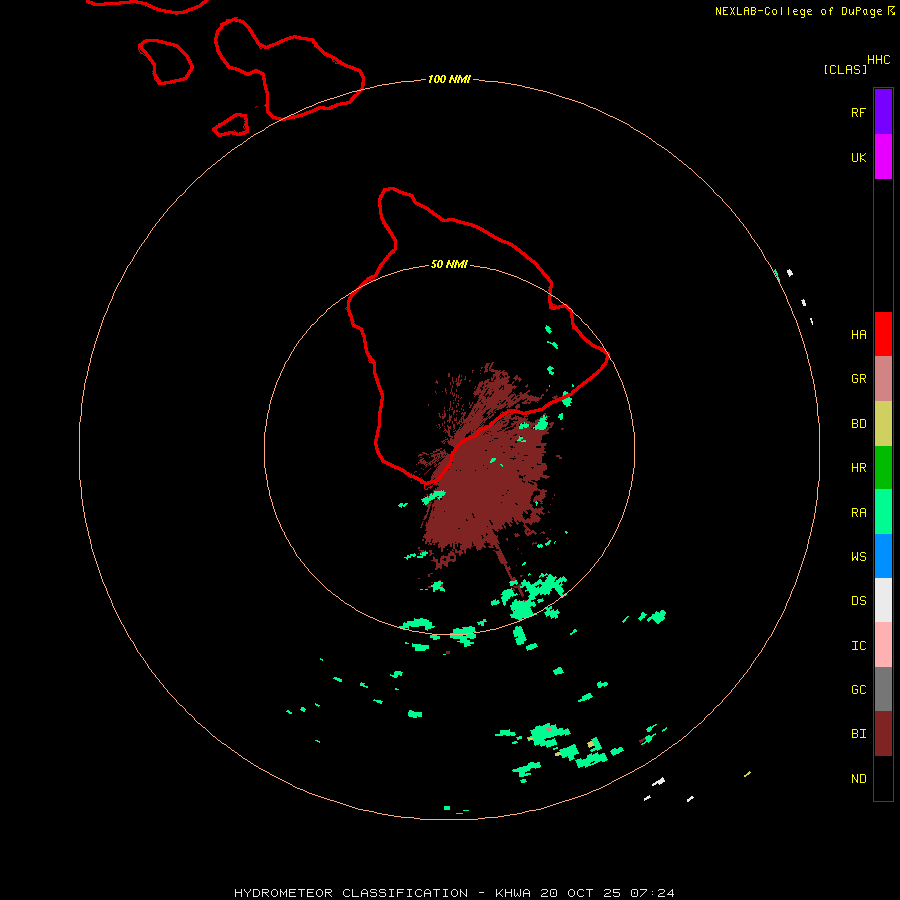Image resolution: width=900 pixels, height=900 pixels.
Task: Click the GR legend label
Action: point(858,379)
